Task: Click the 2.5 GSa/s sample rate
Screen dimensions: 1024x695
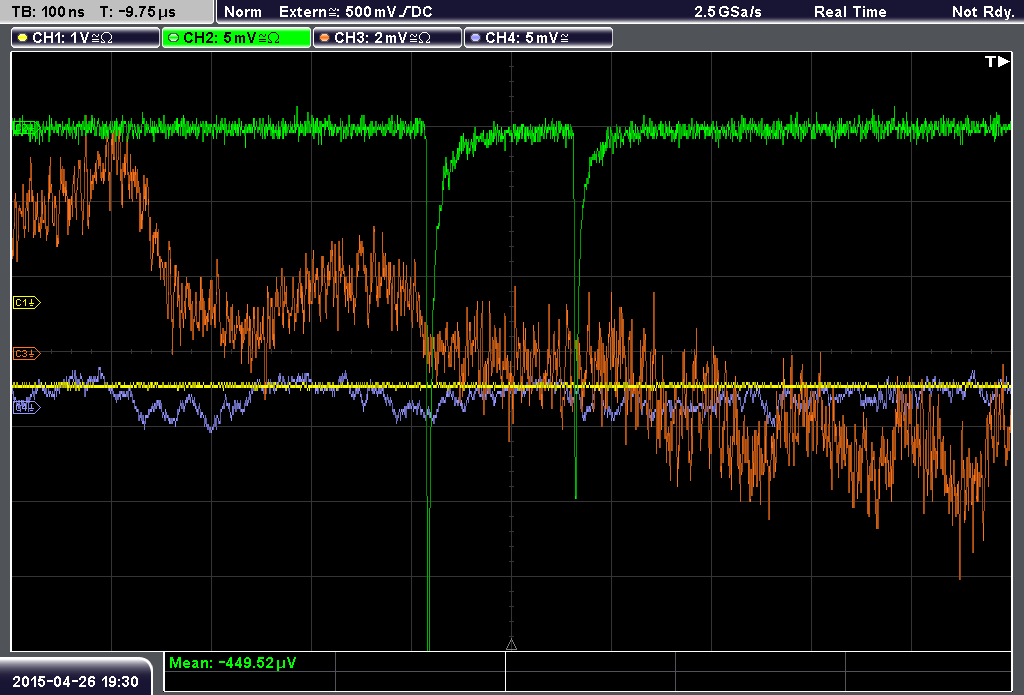Action: [x=728, y=12]
